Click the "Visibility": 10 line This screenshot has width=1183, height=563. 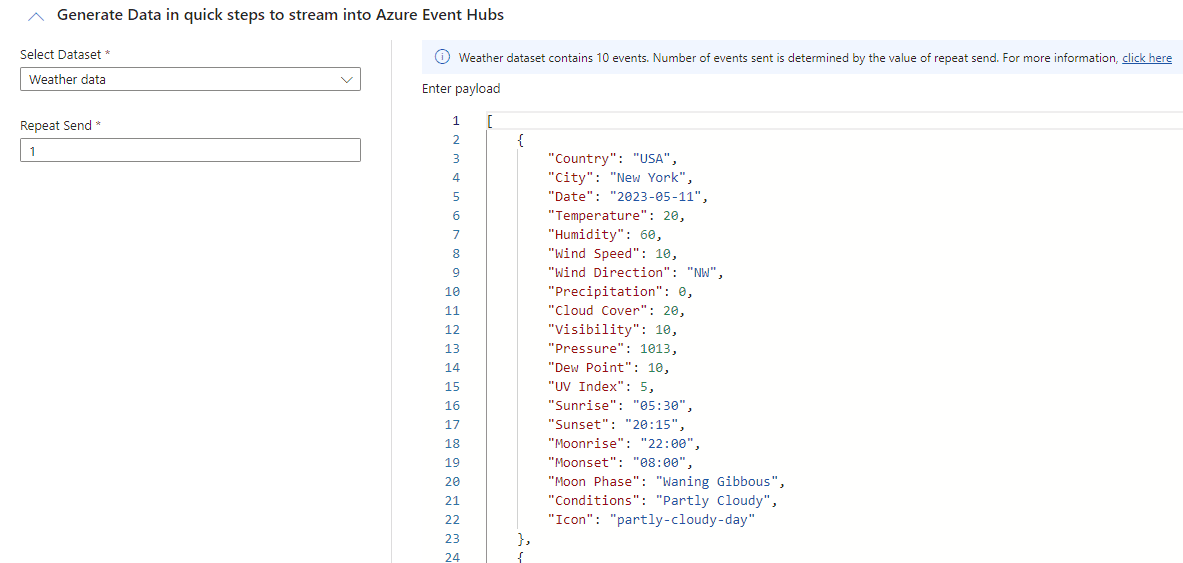(x=613, y=330)
